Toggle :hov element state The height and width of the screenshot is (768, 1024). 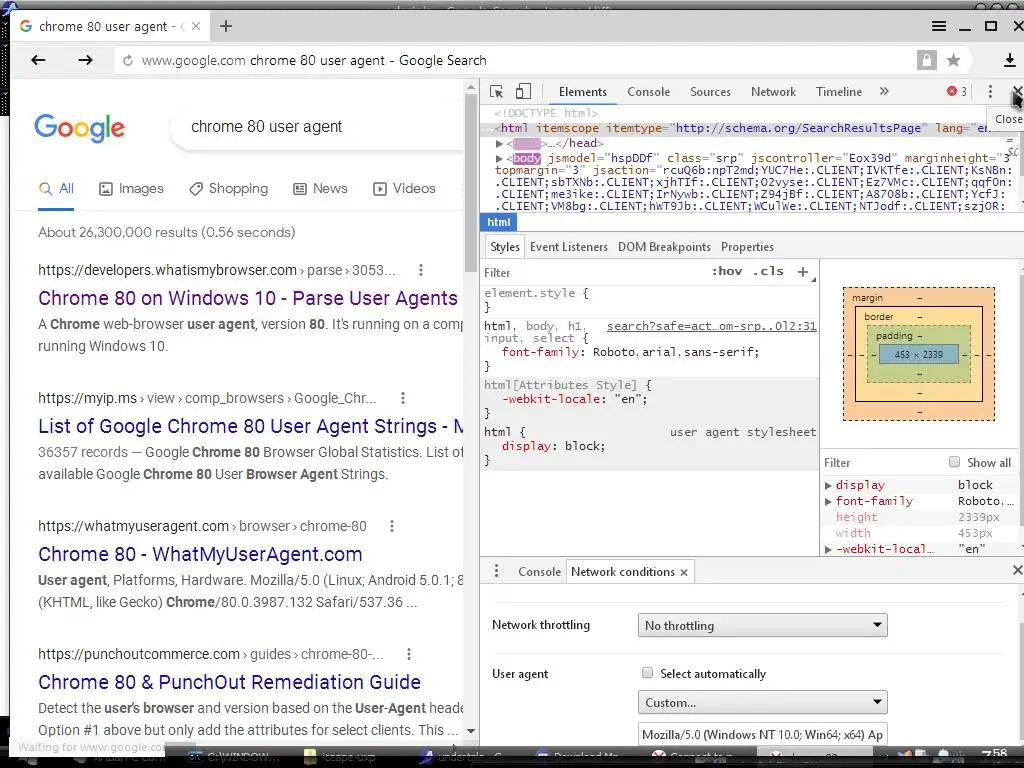click(726, 271)
